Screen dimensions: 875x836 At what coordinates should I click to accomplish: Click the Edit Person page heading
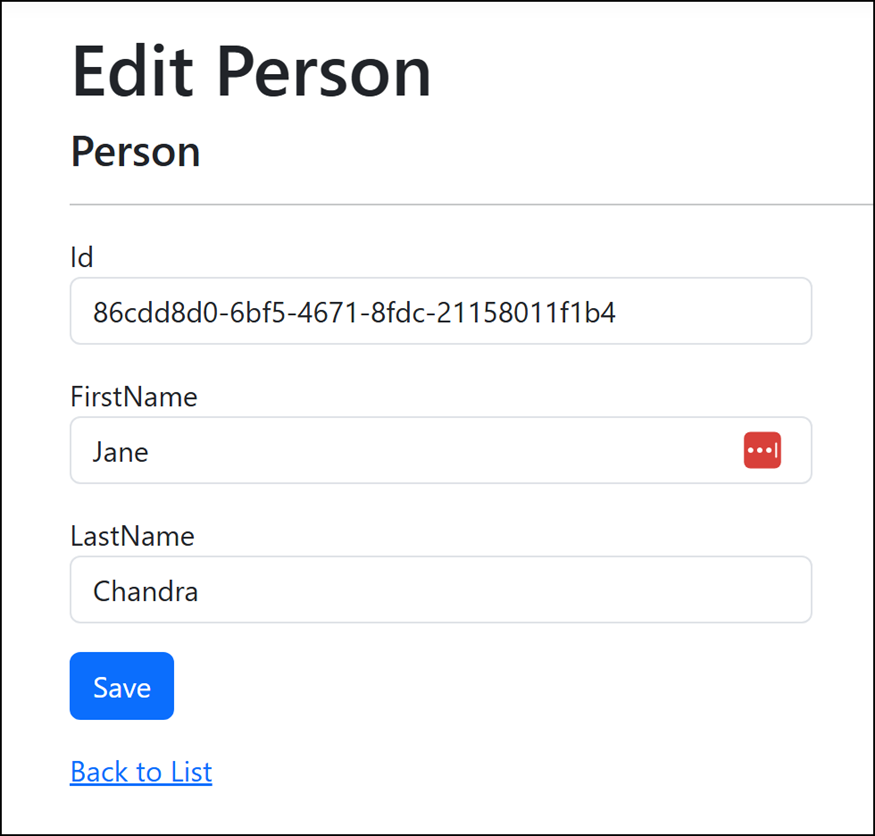coord(251,72)
